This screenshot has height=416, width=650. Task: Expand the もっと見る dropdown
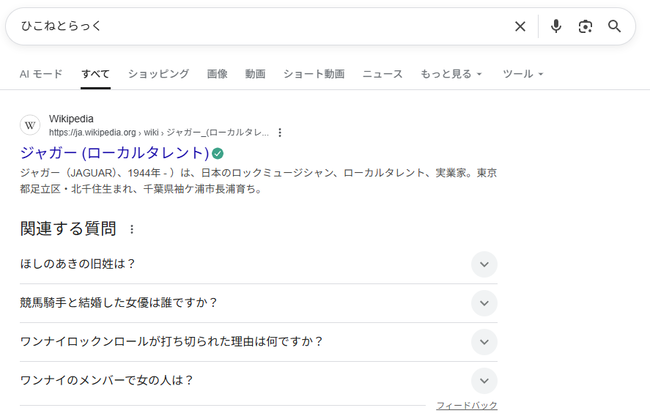tap(451, 74)
